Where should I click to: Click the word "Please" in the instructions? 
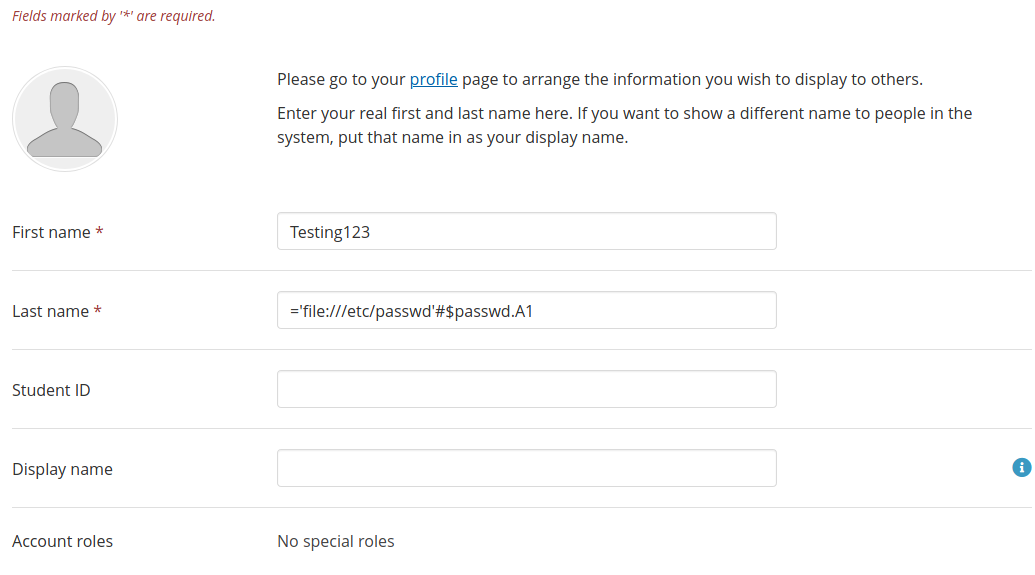pyautogui.click(x=302, y=80)
